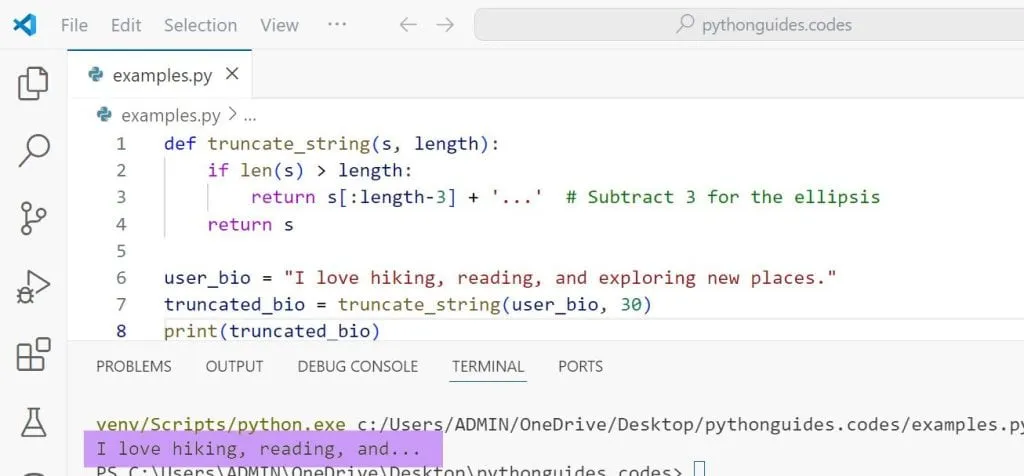Open the Testing flask icon
1024x476 pixels.
34,421
